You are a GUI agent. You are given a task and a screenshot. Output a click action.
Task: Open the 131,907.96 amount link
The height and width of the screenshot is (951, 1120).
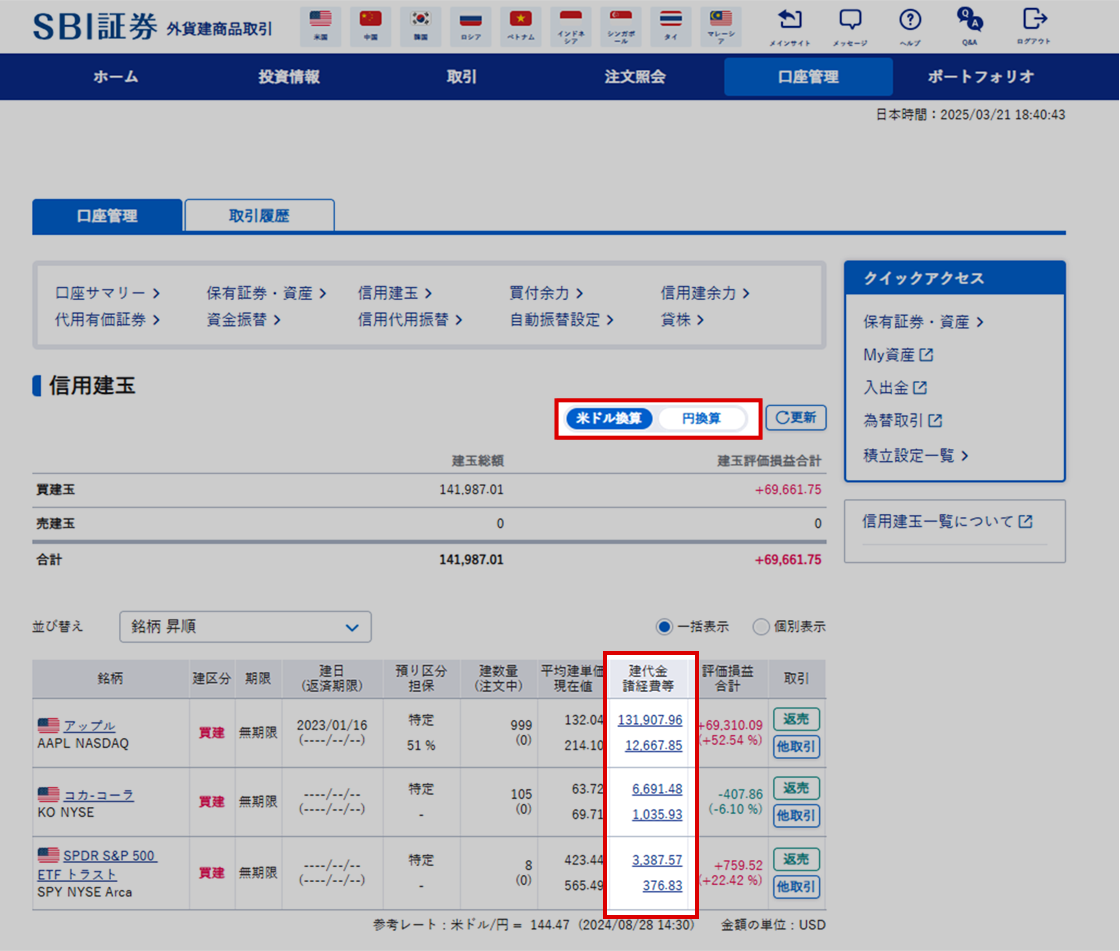point(650,720)
